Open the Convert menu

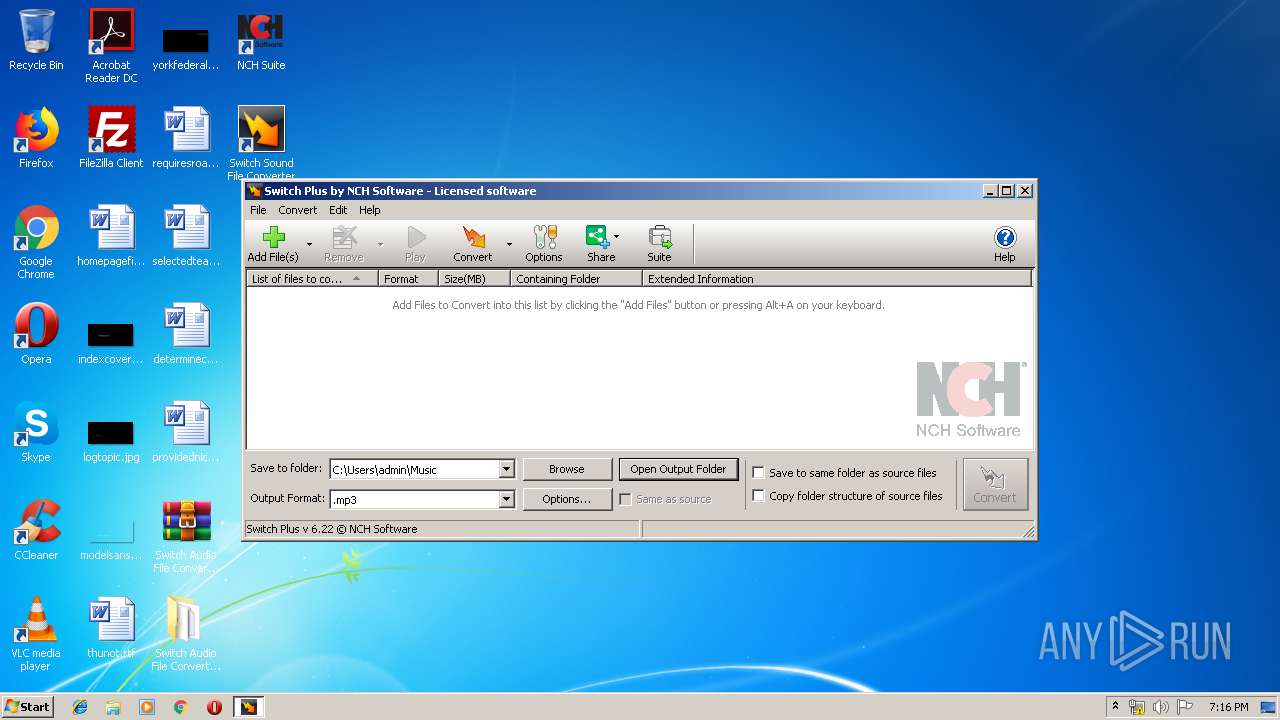pyautogui.click(x=298, y=210)
